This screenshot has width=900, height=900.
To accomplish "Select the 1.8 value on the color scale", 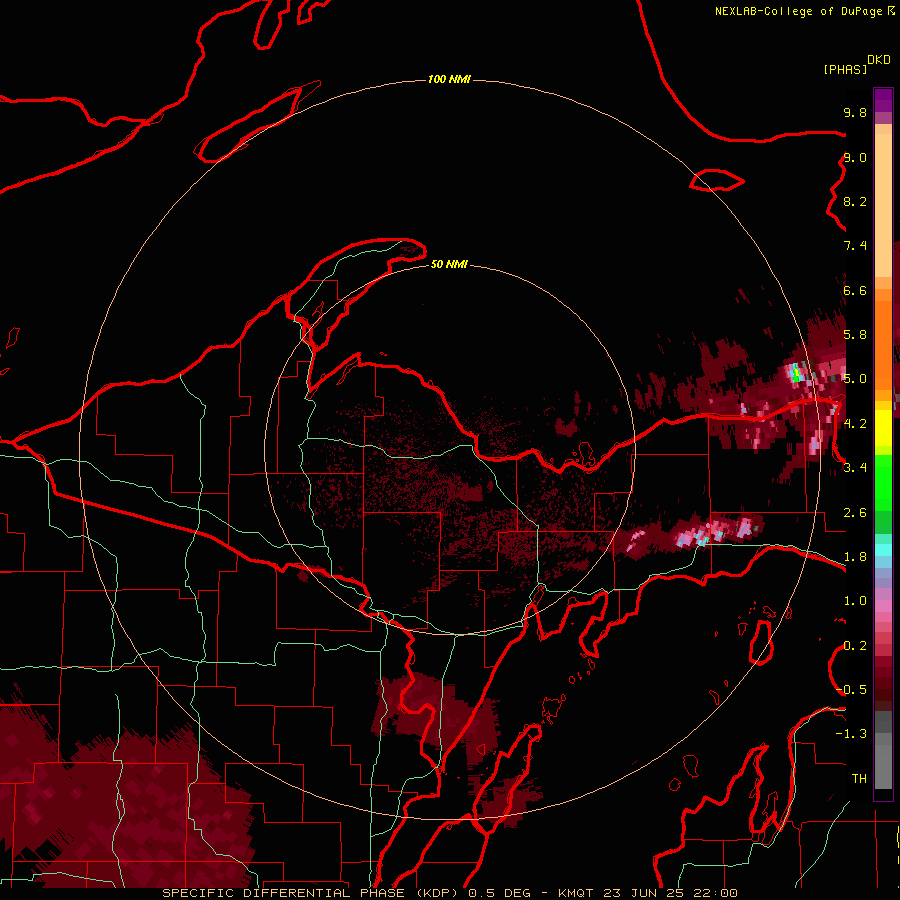I will 855,557.
